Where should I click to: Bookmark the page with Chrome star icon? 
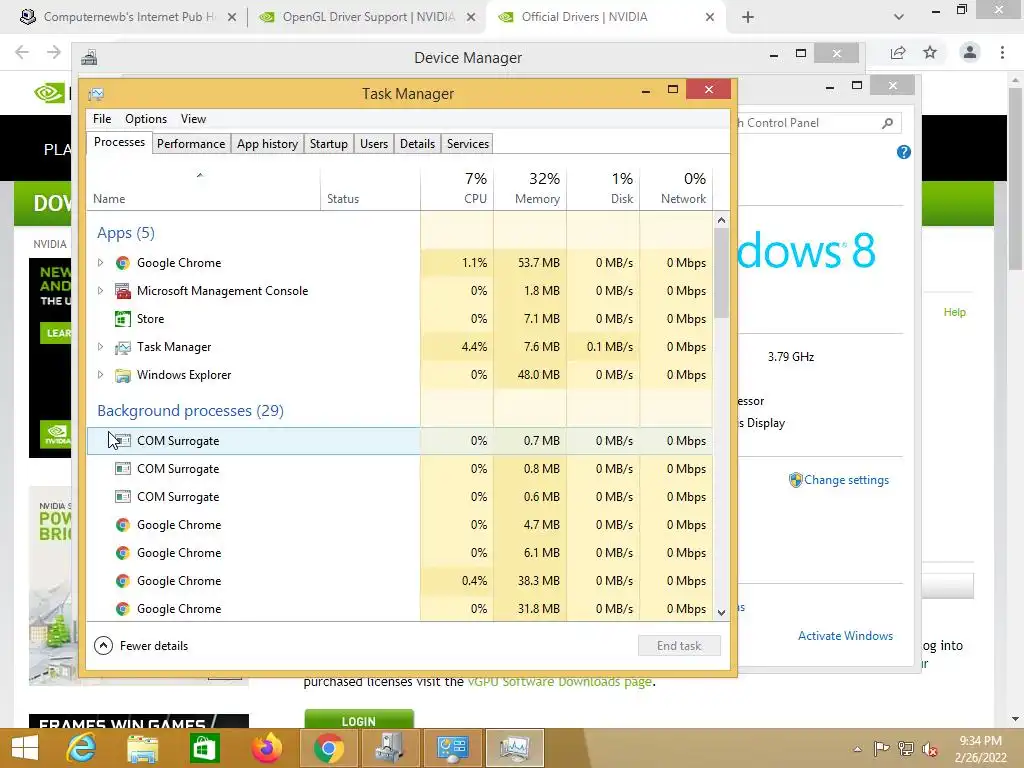point(930,52)
